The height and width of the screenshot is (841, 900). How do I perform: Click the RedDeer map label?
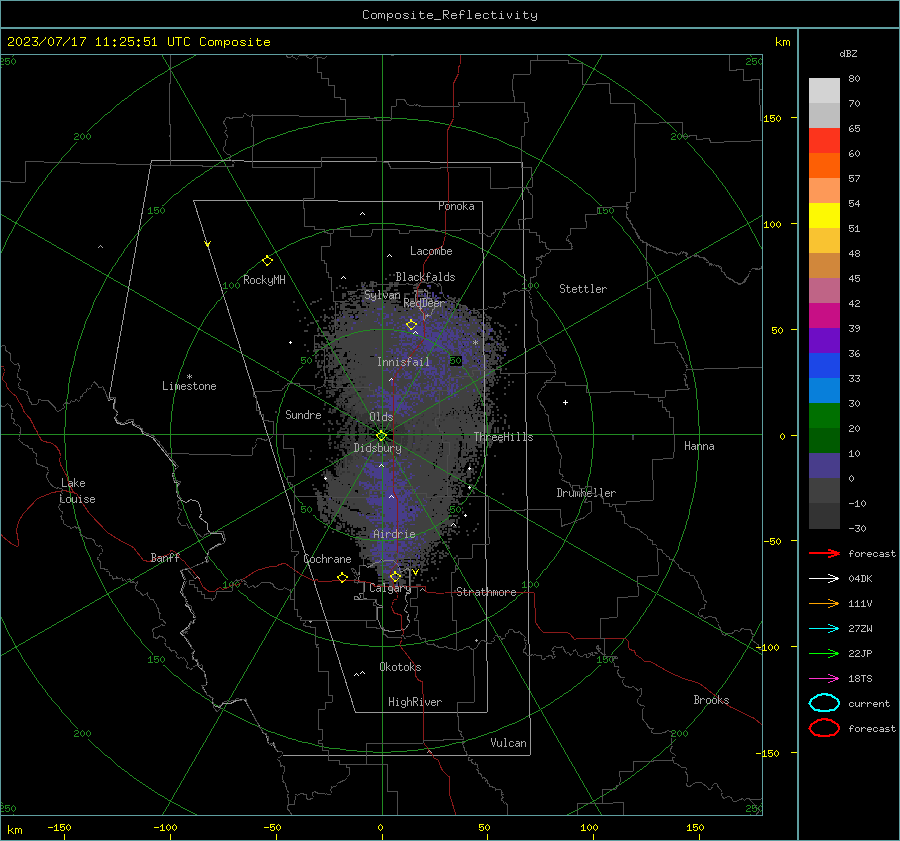424,303
